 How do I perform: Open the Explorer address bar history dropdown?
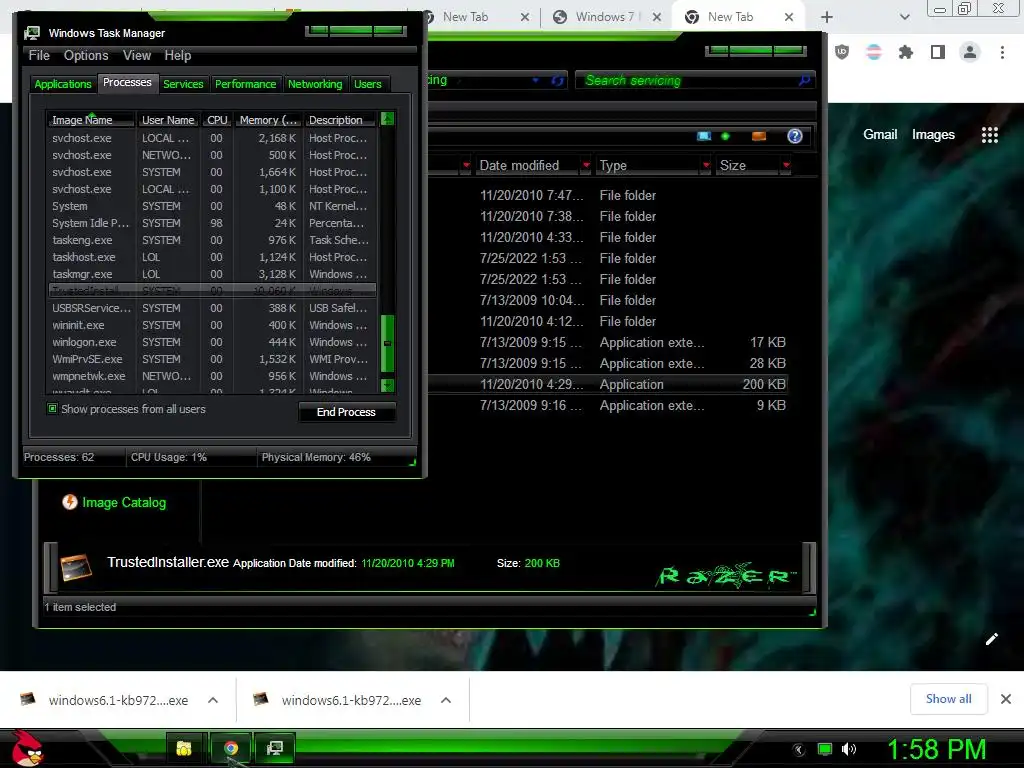(536, 80)
